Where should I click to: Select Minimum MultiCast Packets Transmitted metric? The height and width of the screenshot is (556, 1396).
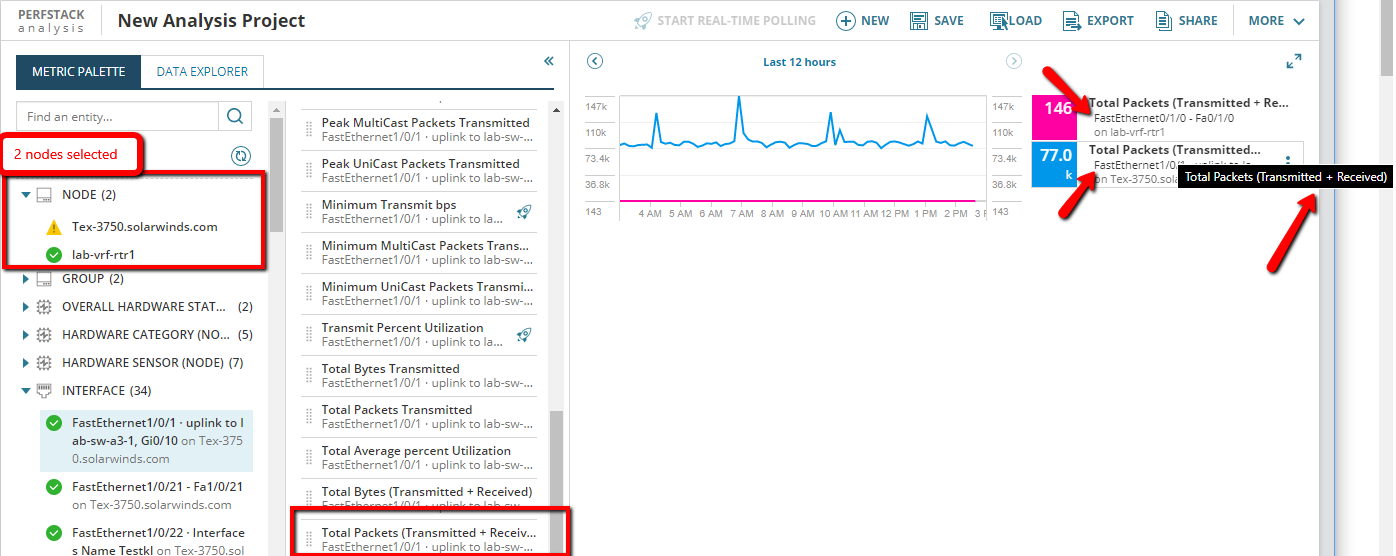click(419, 253)
